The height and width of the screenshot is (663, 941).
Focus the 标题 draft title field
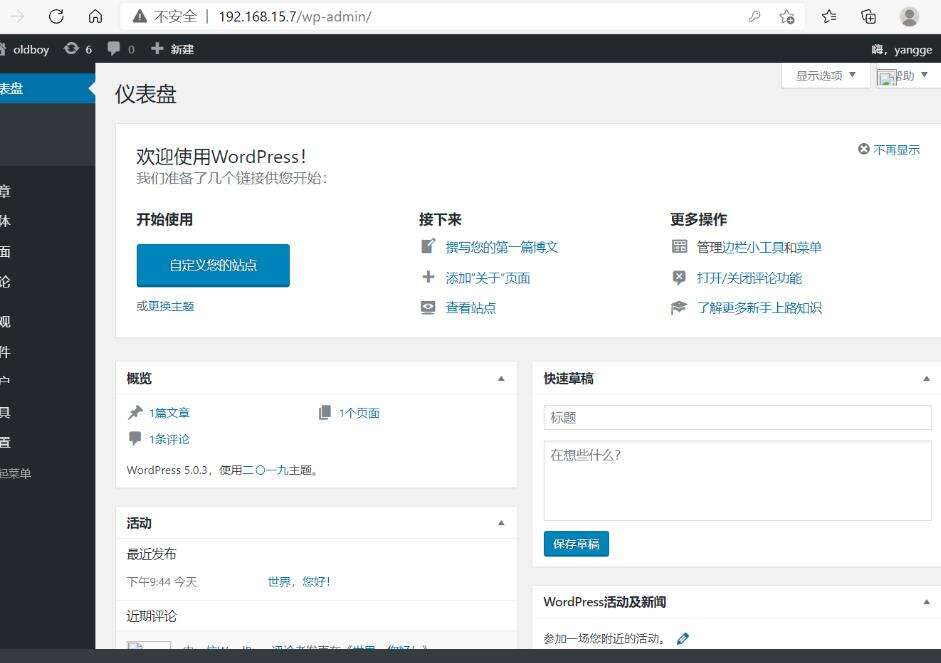(x=738, y=418)
